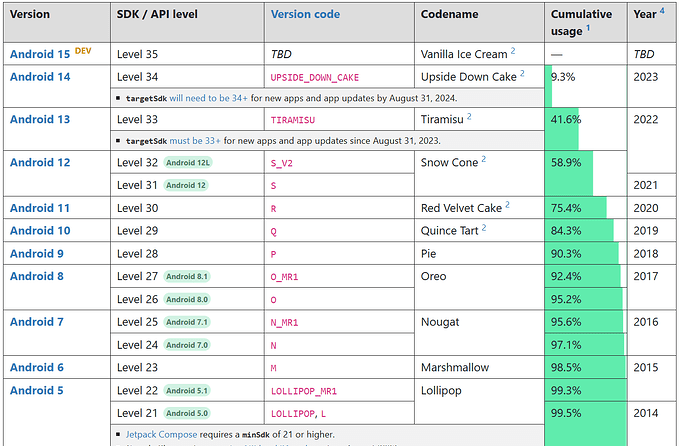This screenshot has width=690, height=446.
Task: Go to the Android 6 version page
Action: coord(36,367)
